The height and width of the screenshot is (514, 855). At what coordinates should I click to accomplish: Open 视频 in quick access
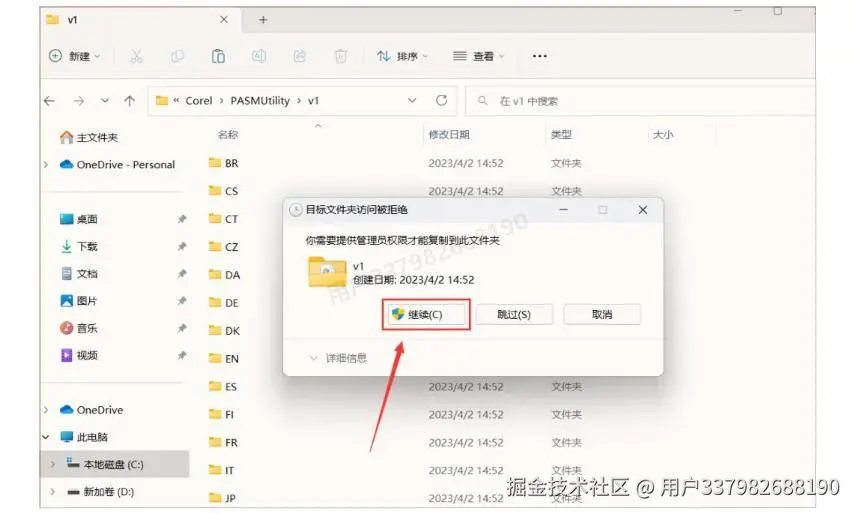79,355
